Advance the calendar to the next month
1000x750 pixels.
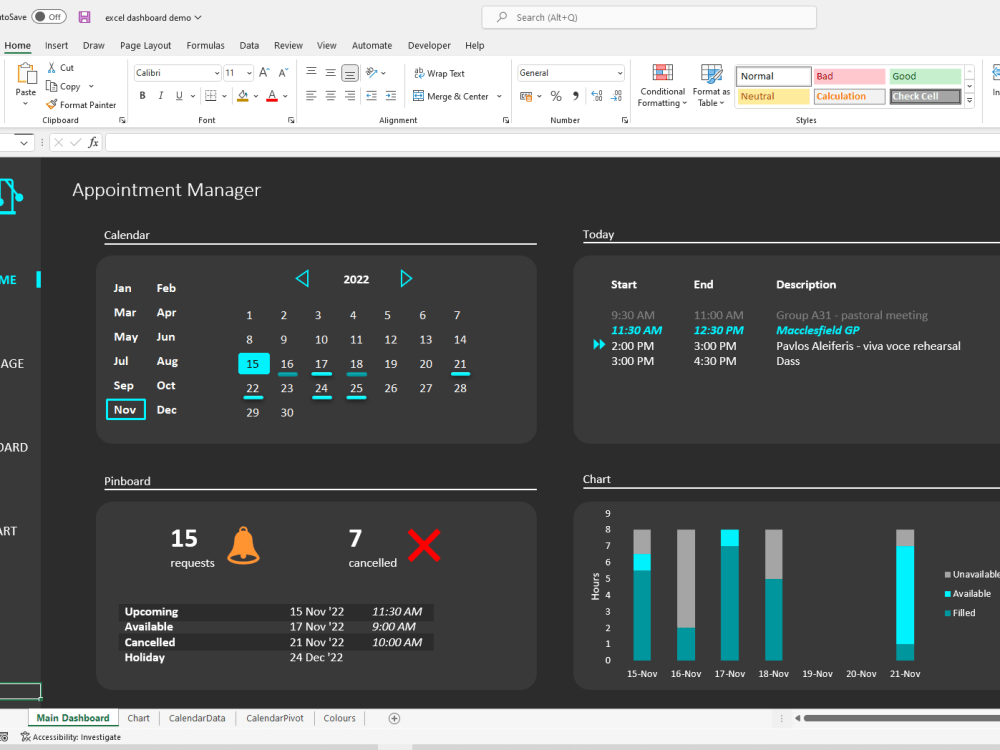pyautogui.click(x=406, y=278)
